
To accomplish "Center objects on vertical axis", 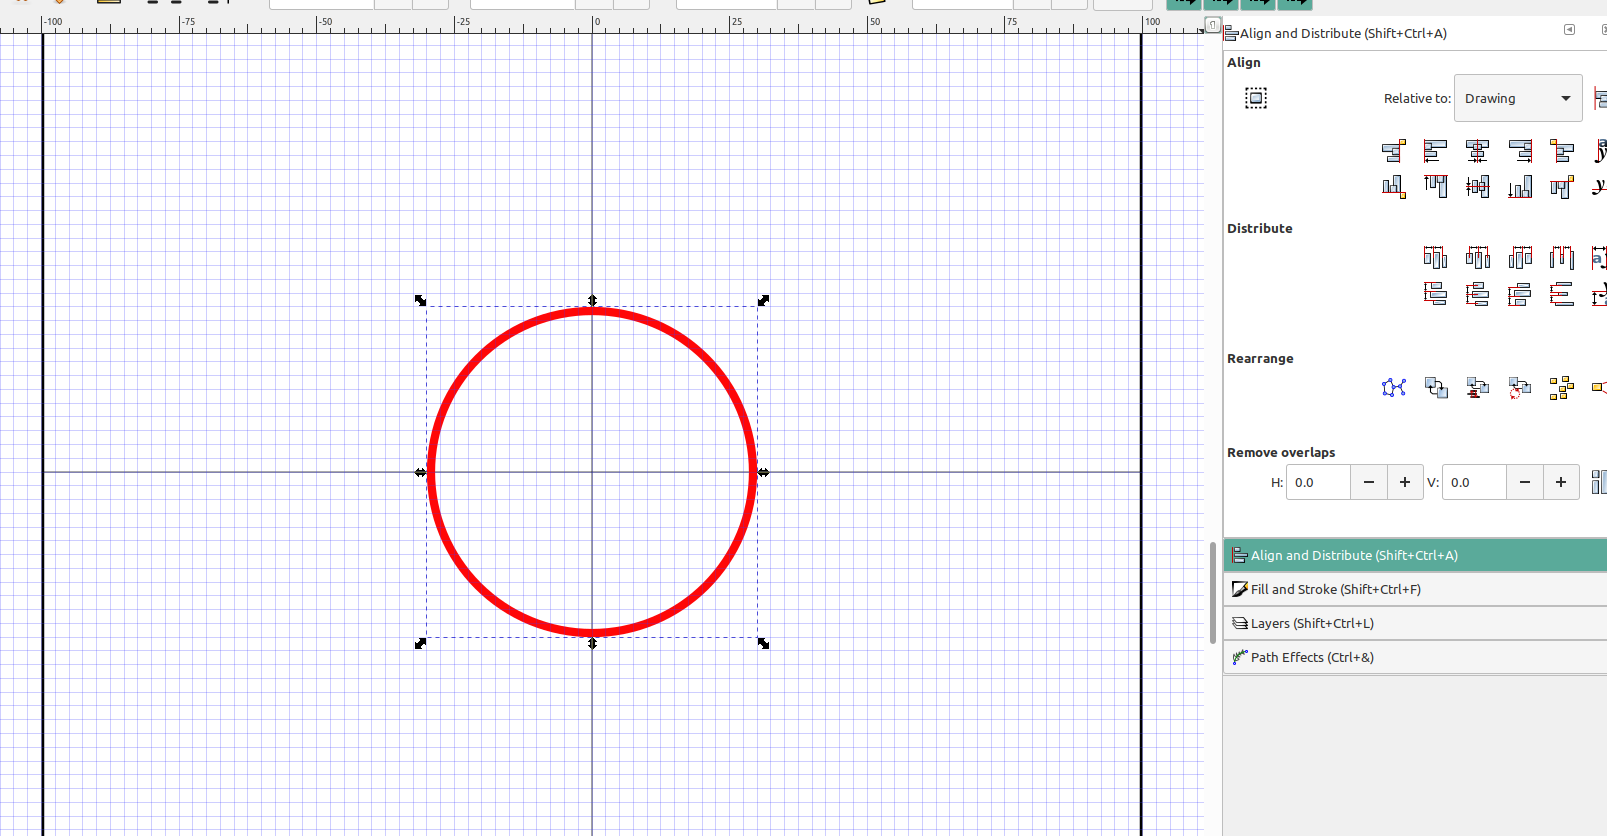I will click(1477, 151).
